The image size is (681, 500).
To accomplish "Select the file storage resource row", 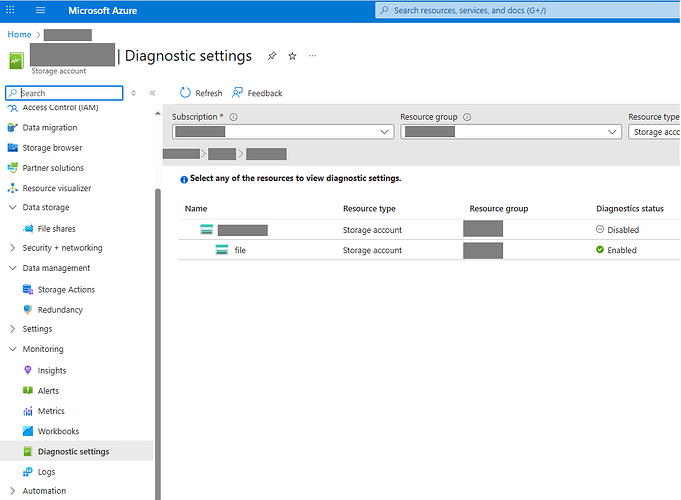I will point(240,250).
